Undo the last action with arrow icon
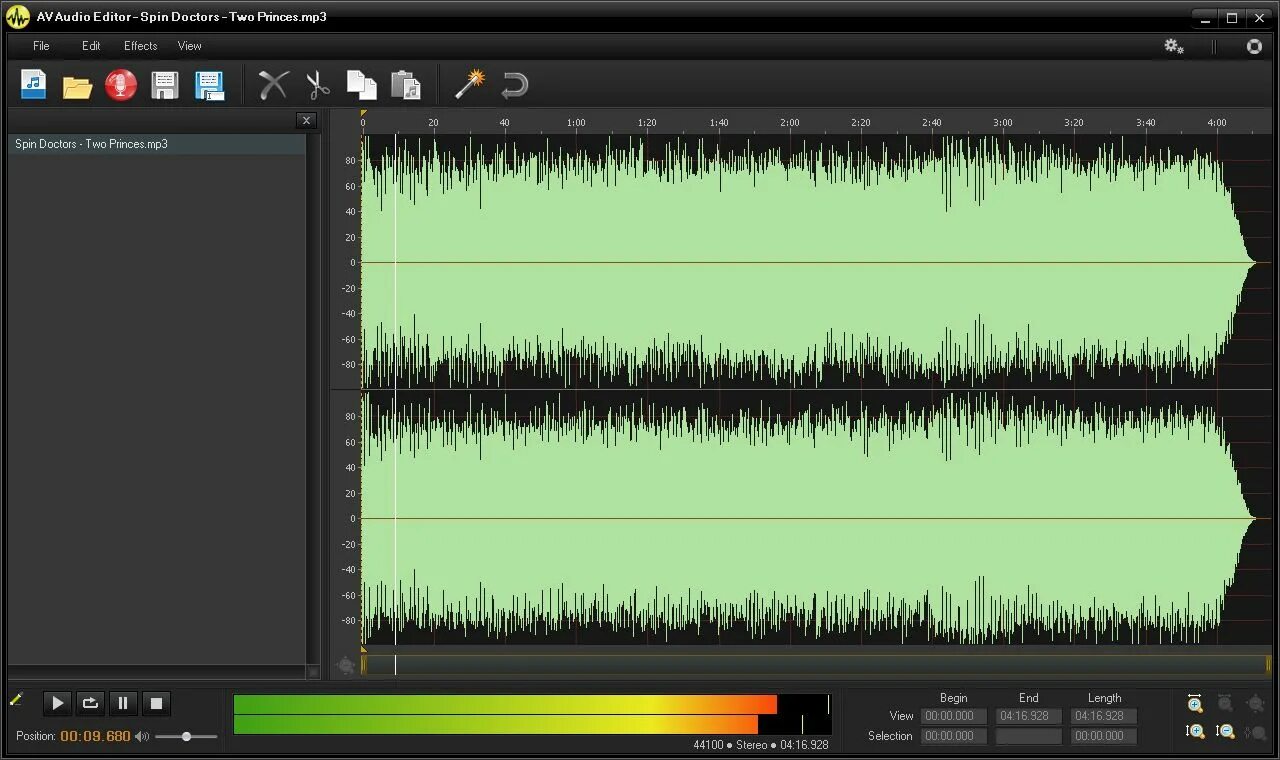The image size is (1280, 760). tap(514, 85)
